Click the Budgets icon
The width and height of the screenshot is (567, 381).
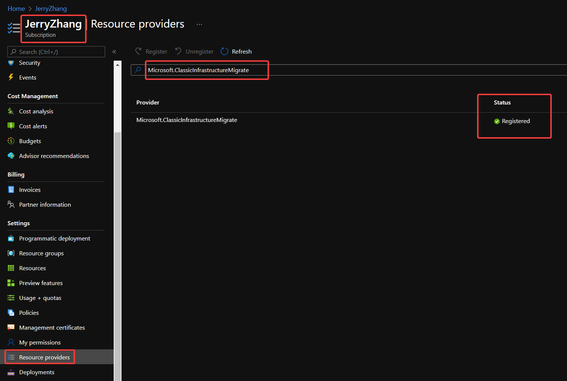(x=11, y=141)
